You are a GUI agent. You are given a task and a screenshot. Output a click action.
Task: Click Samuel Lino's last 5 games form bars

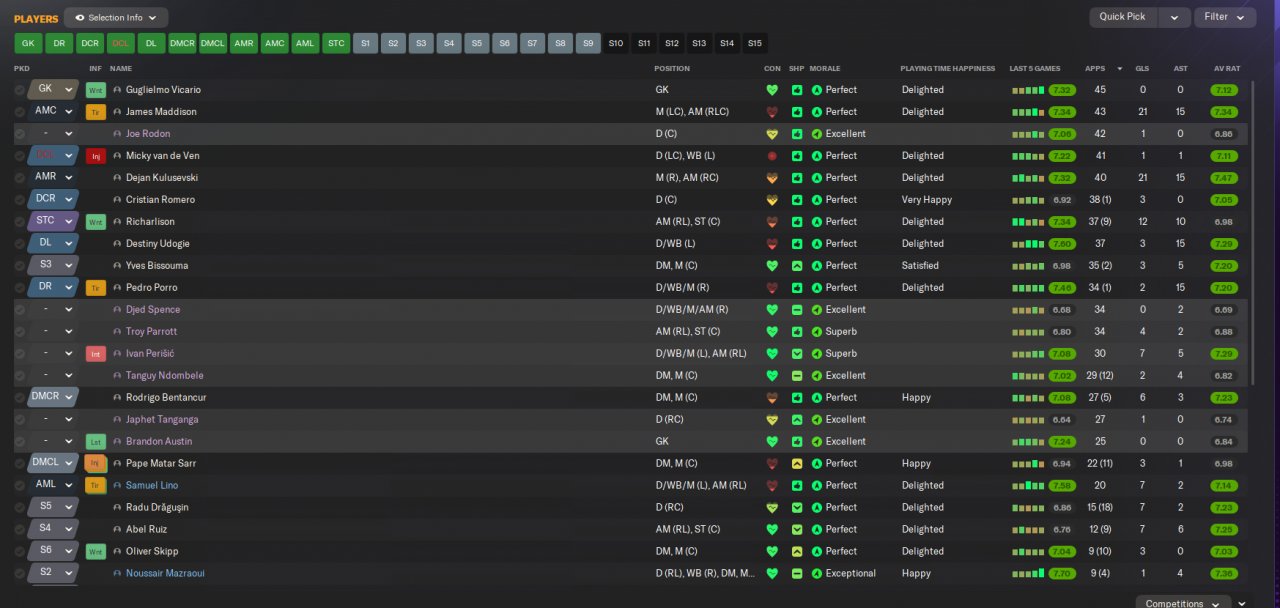[x=1028, y=486]
